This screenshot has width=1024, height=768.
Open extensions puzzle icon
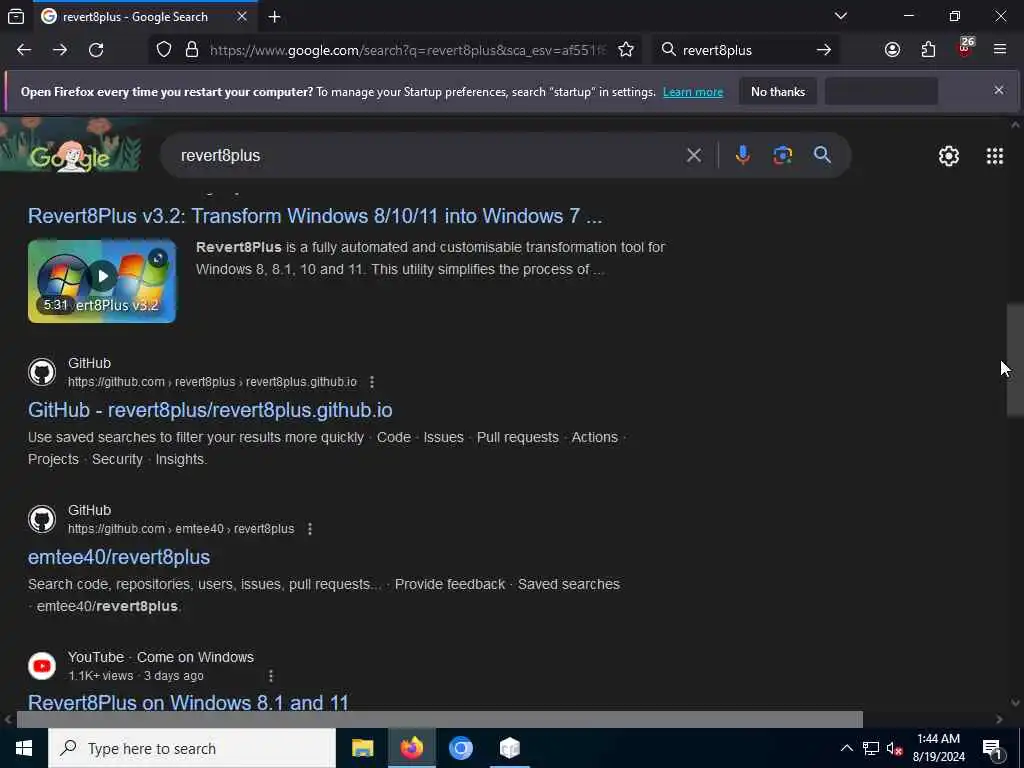928,50
